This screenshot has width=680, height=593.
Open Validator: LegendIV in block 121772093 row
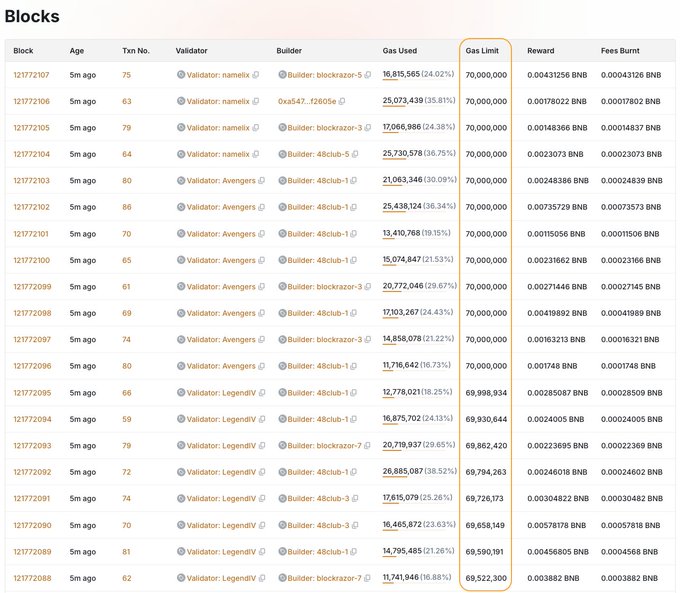pos(221,446)
